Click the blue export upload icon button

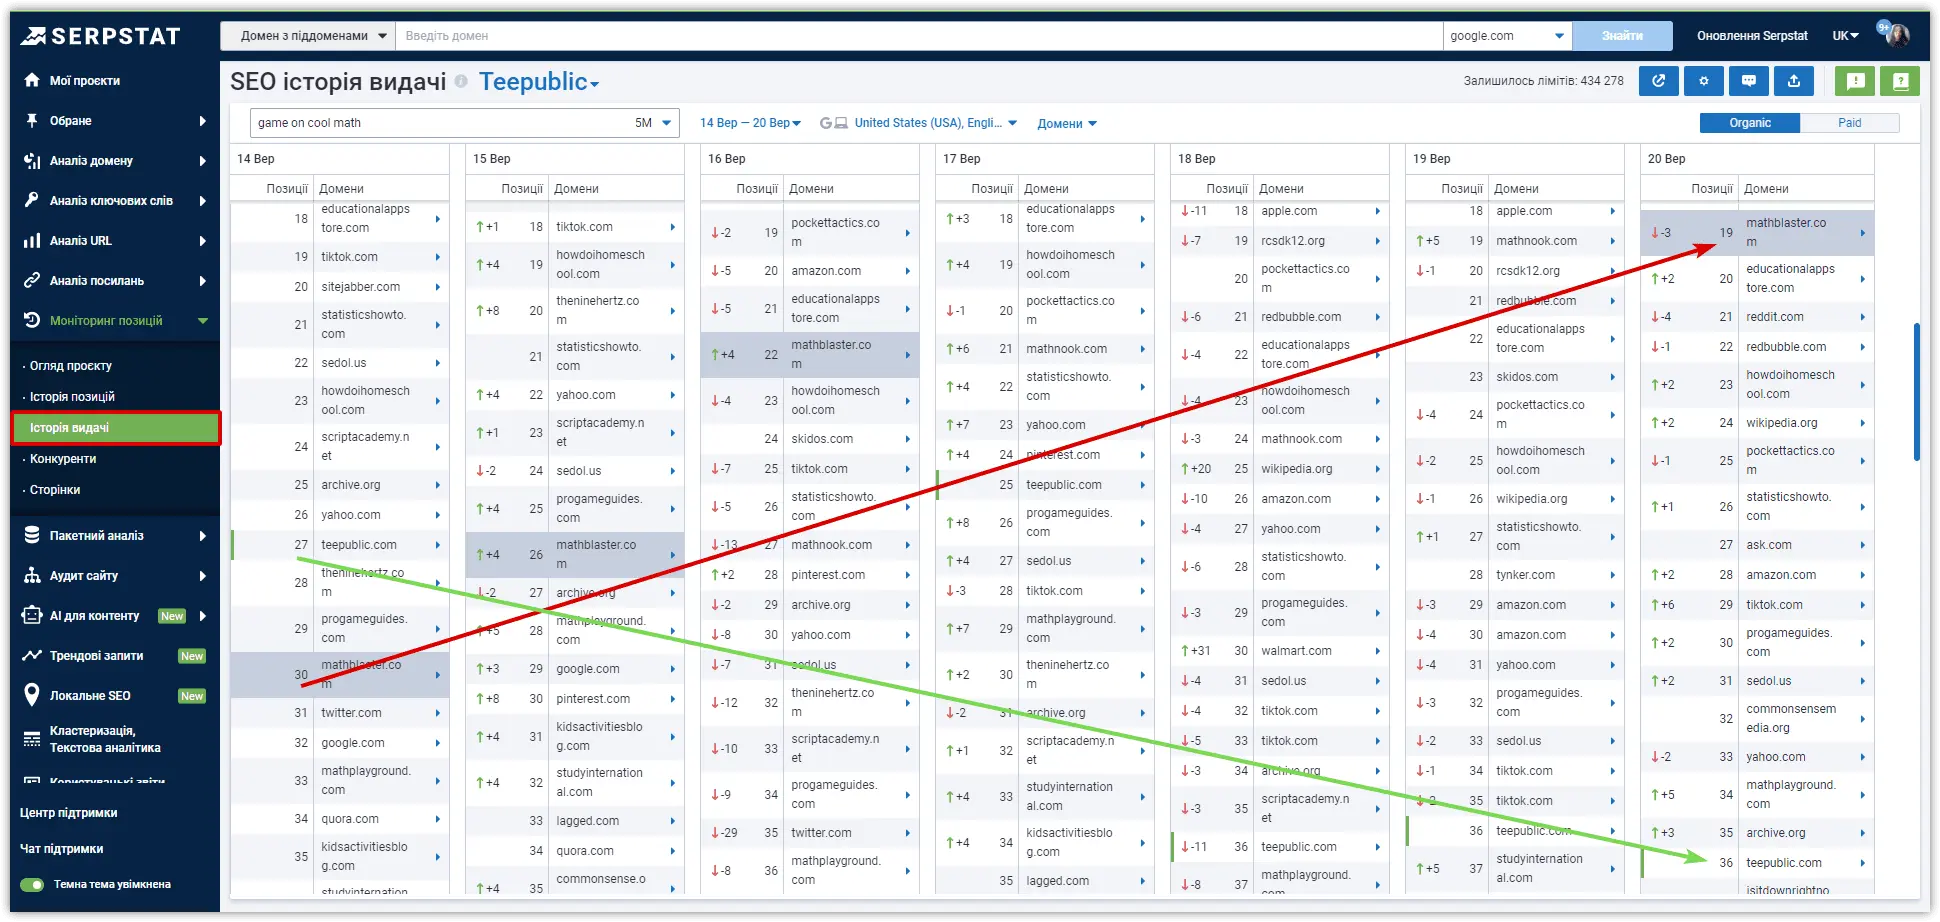click(x=1794, y=81)
